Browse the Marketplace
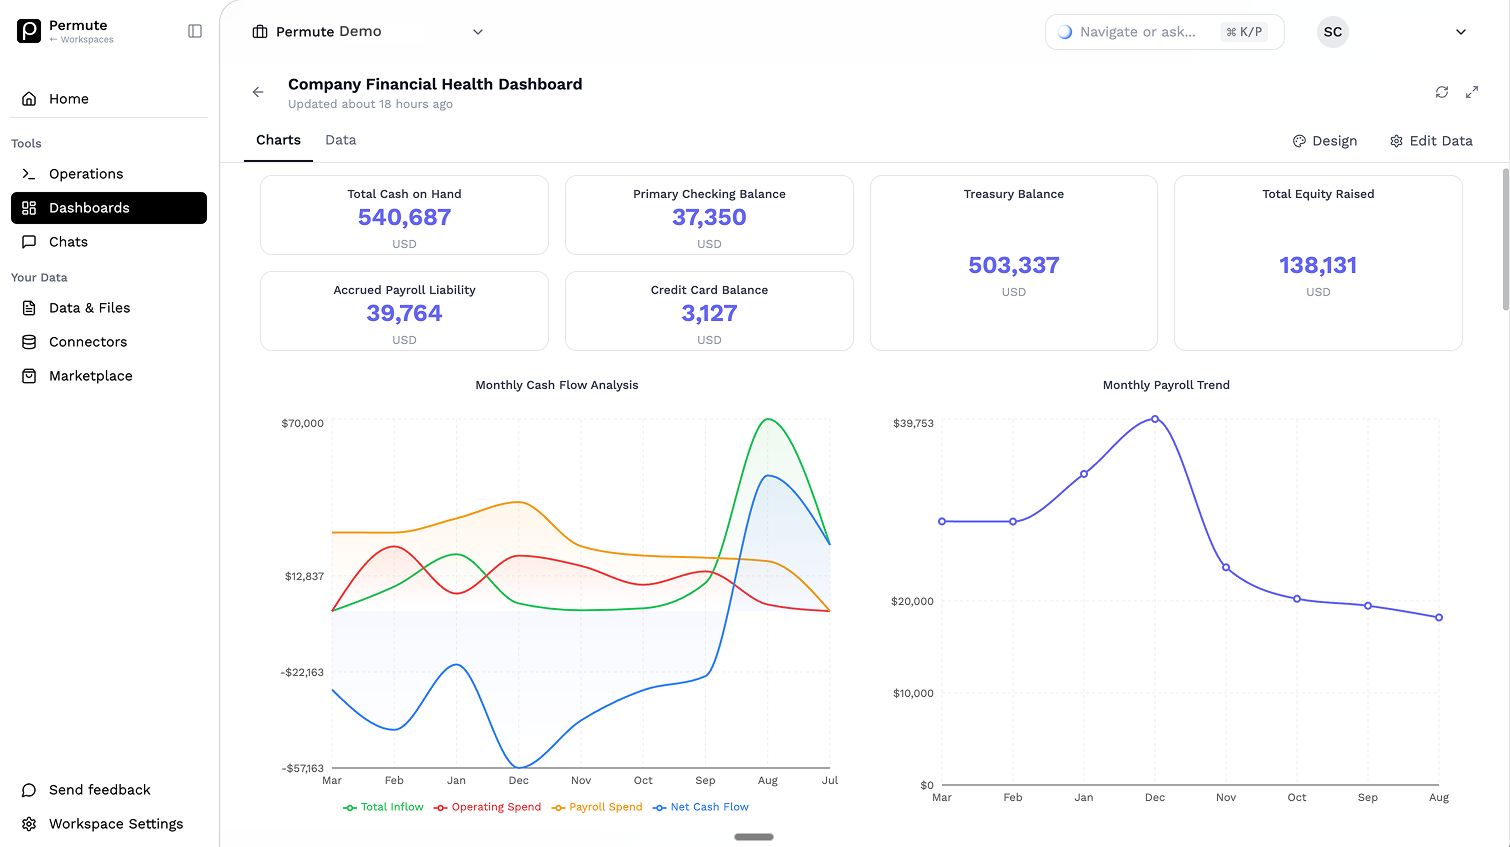Image resolution: width=1510 pixels, height=847 pixels. click(x=91, y=375)
